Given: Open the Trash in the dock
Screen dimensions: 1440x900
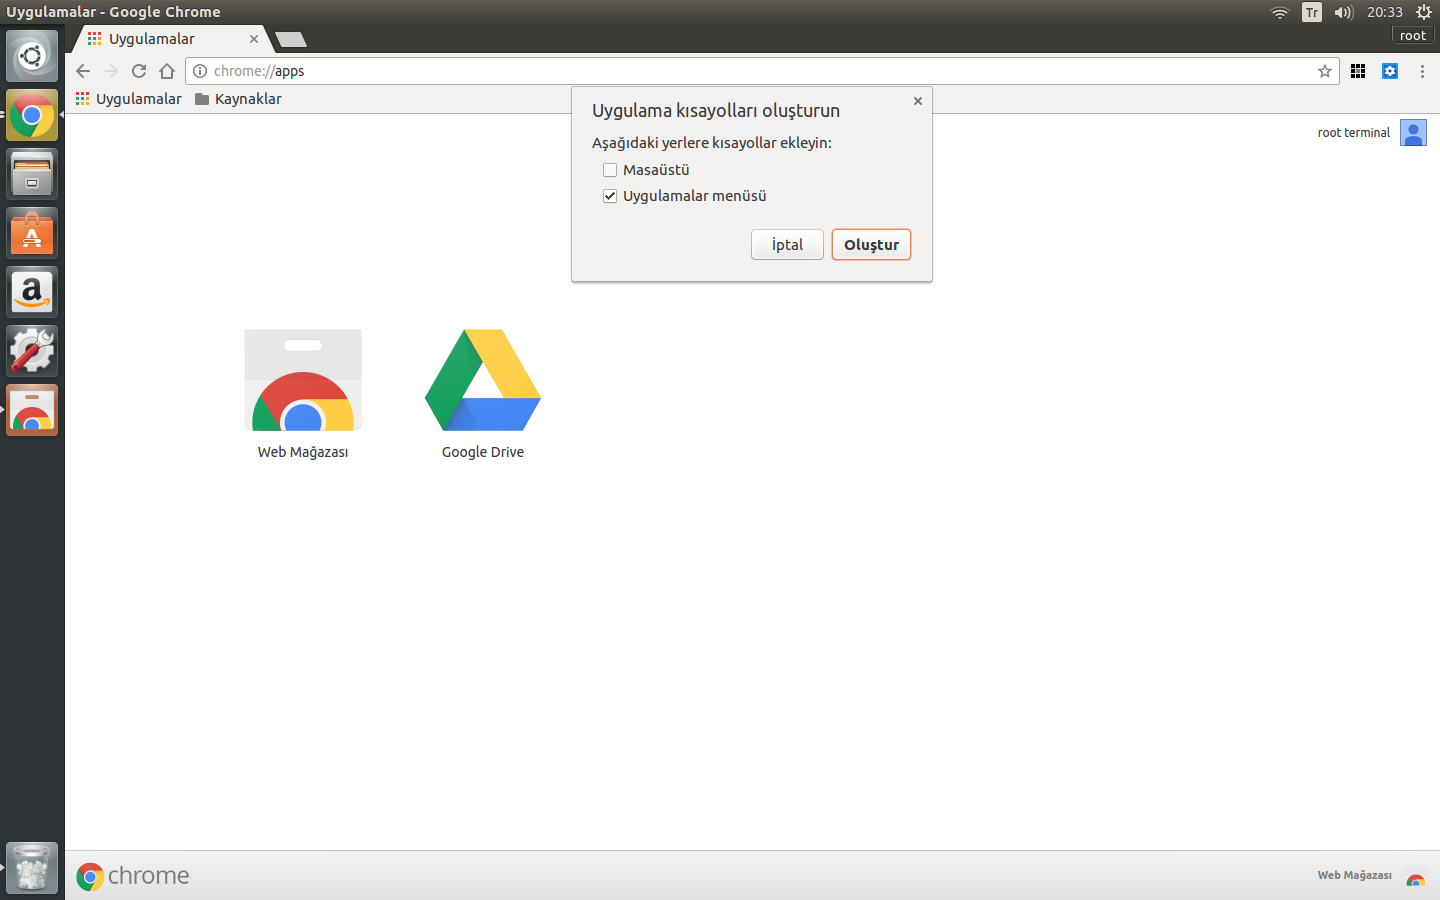Looking at the screenshot, I should [x=32, y=868].
